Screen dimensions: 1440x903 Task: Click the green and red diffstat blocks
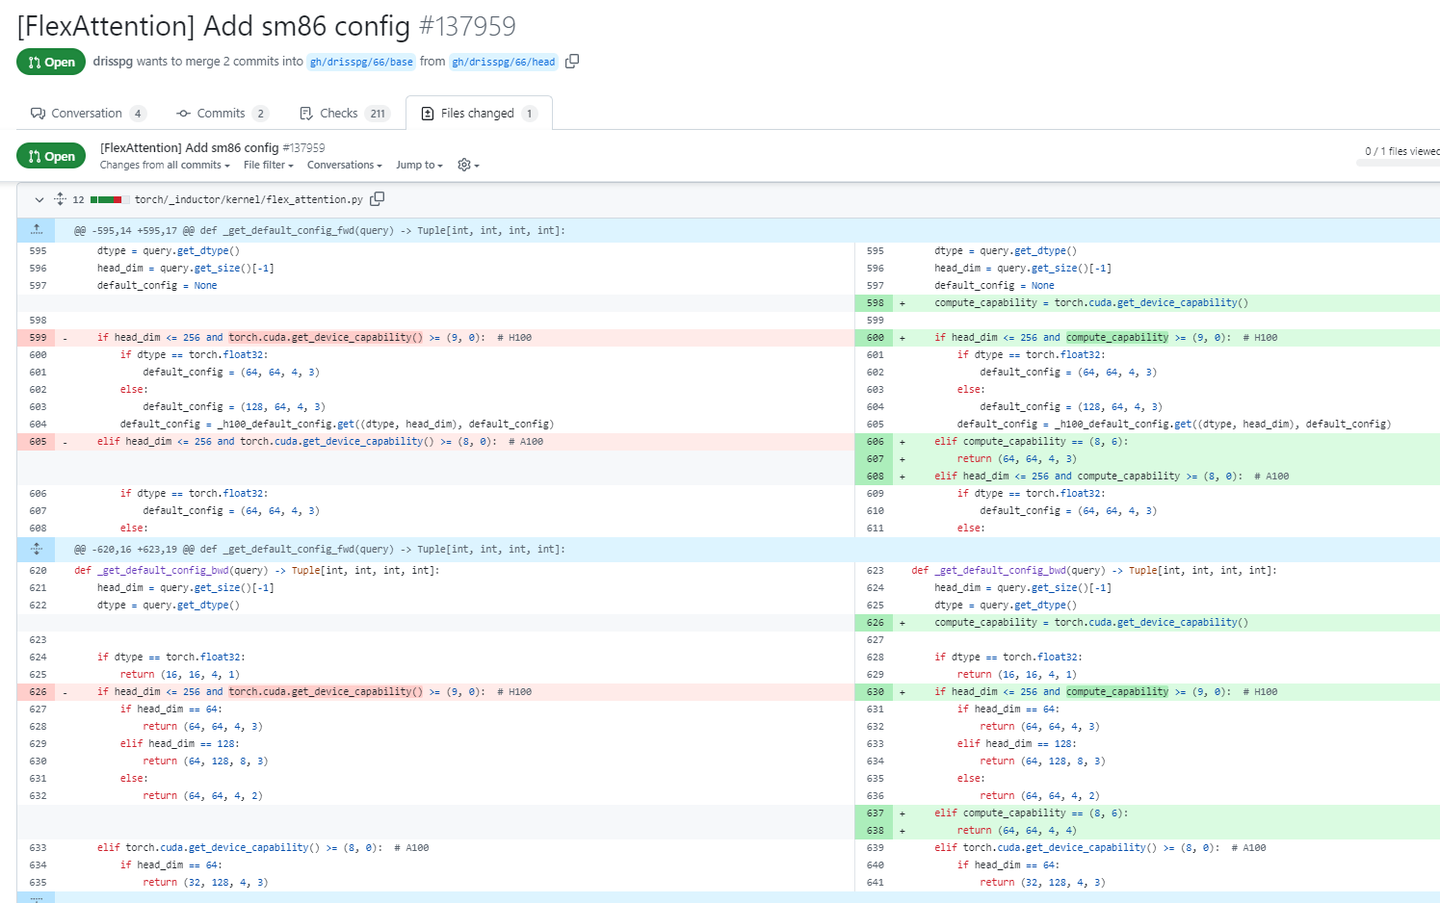tap(106, 199)
